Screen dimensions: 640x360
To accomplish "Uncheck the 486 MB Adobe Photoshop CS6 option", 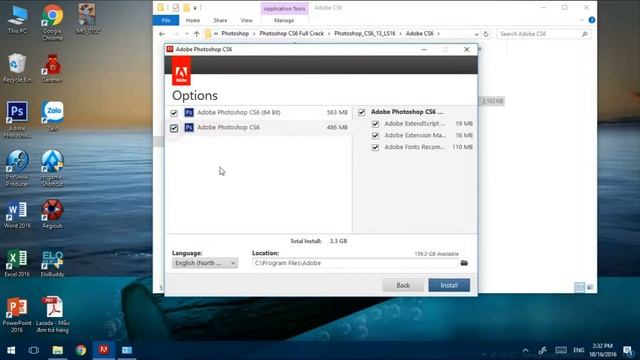I will coord(174,128).
